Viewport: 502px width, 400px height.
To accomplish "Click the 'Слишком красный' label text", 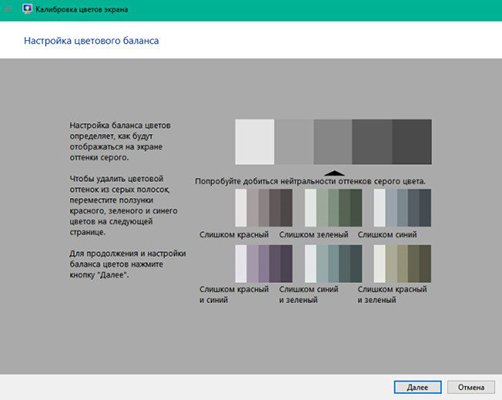I will point(234,235).
